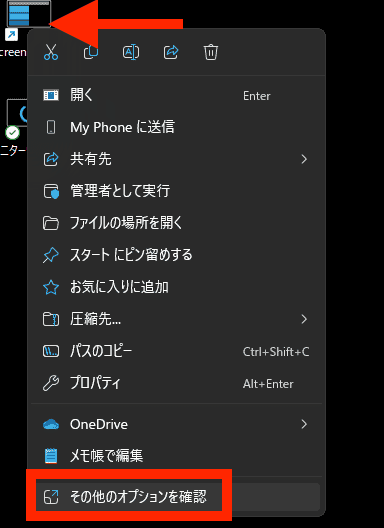
Task: Open the 圧縮先... submenu
Action: [x=177, y=319]
